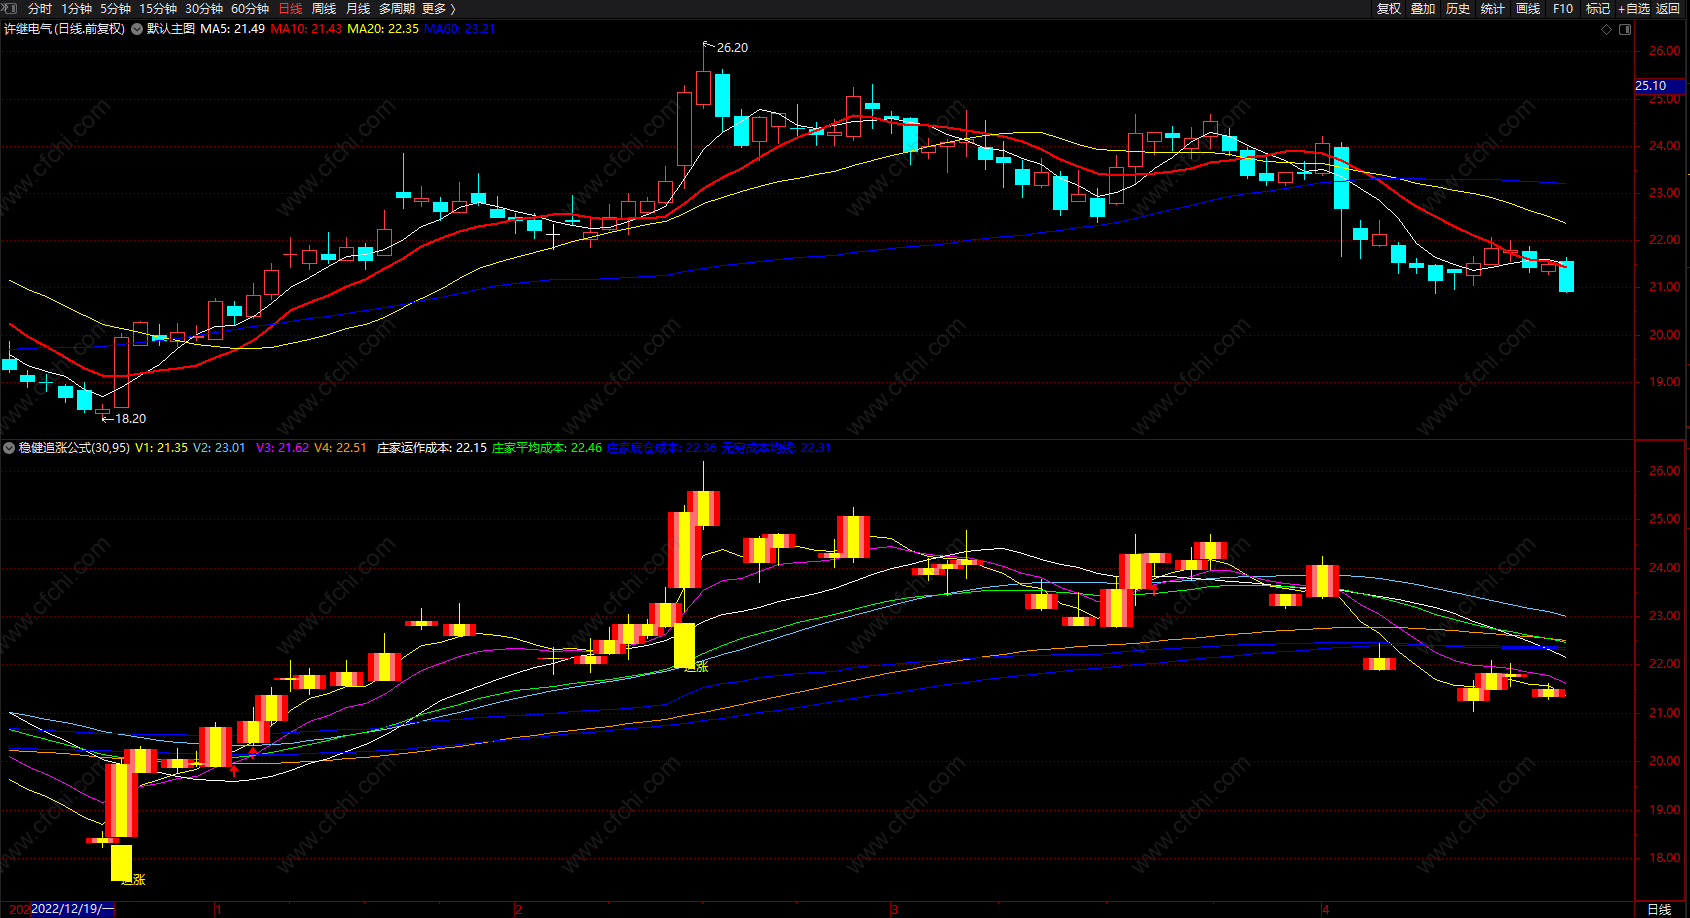
Task: Click the MA60: 23.21 label
Action: tap(460, 29)
